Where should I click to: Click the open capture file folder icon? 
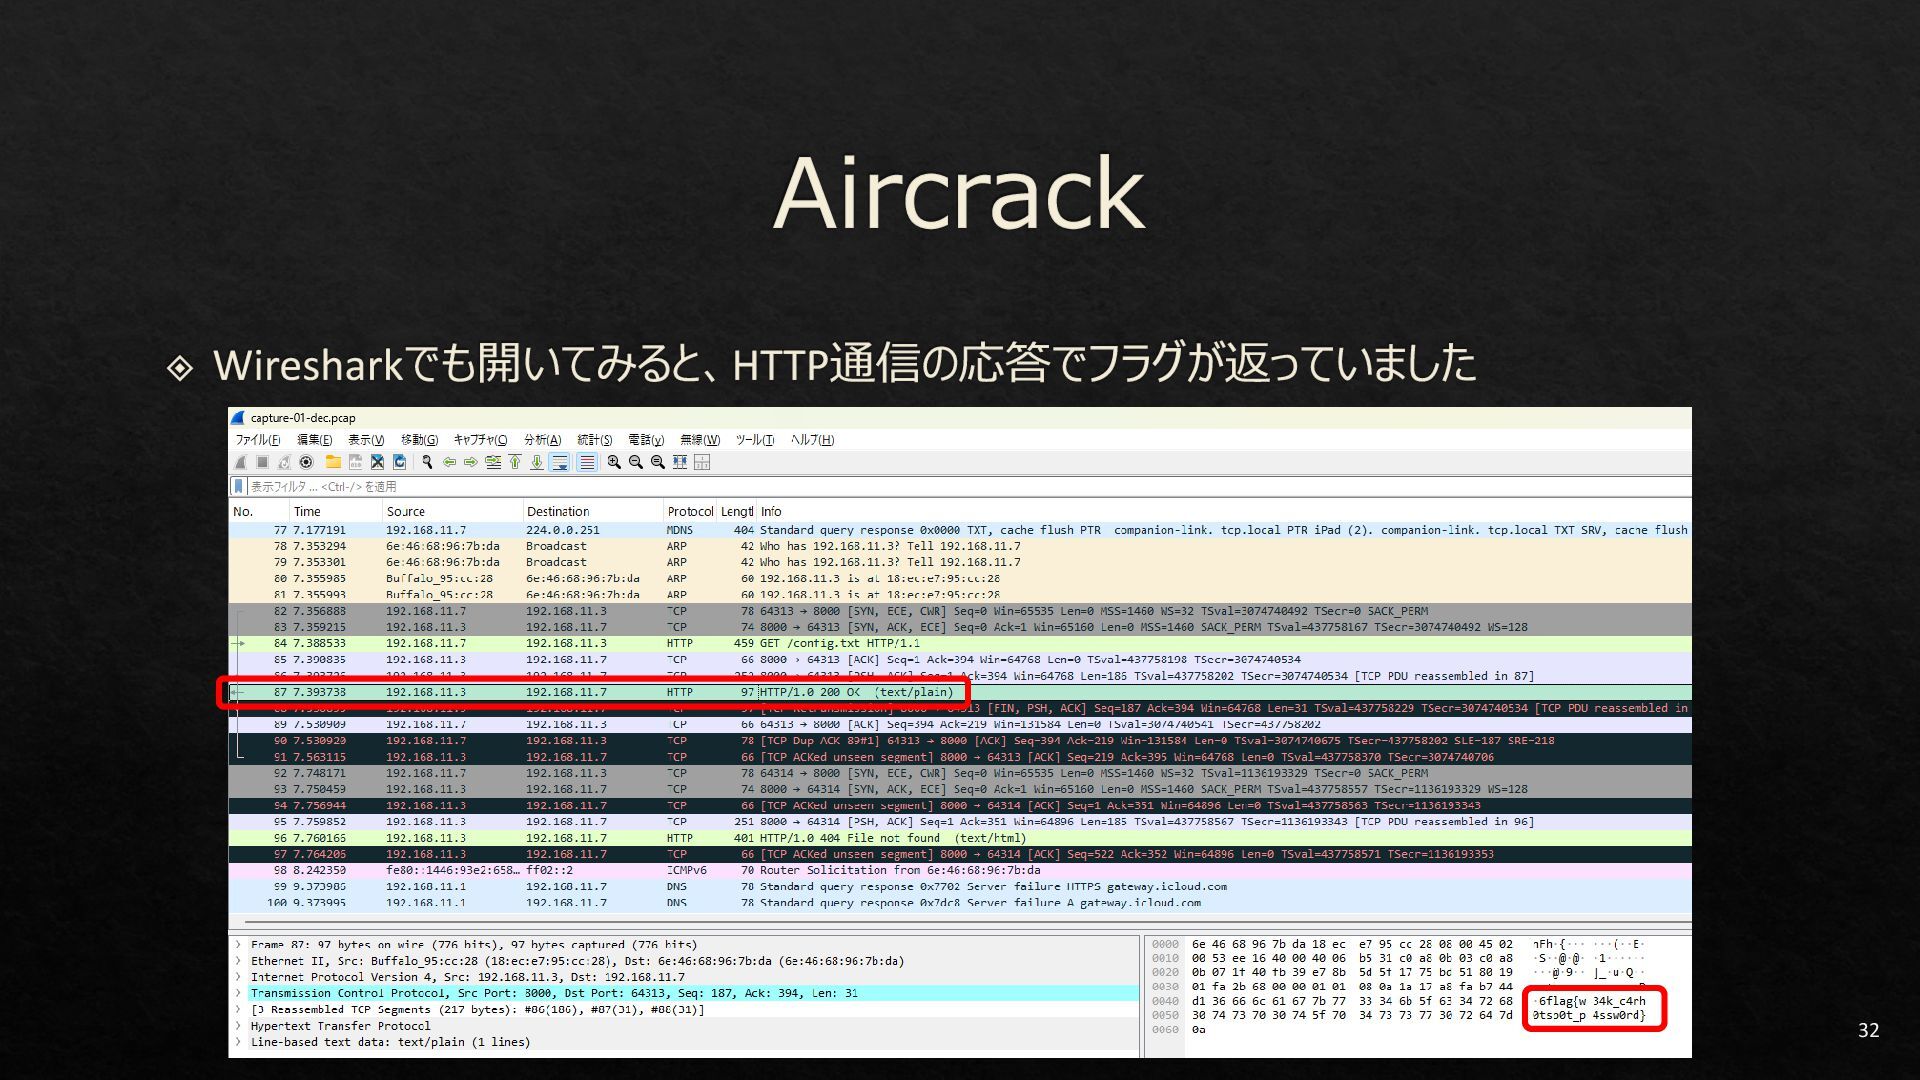tap(333, 462)
